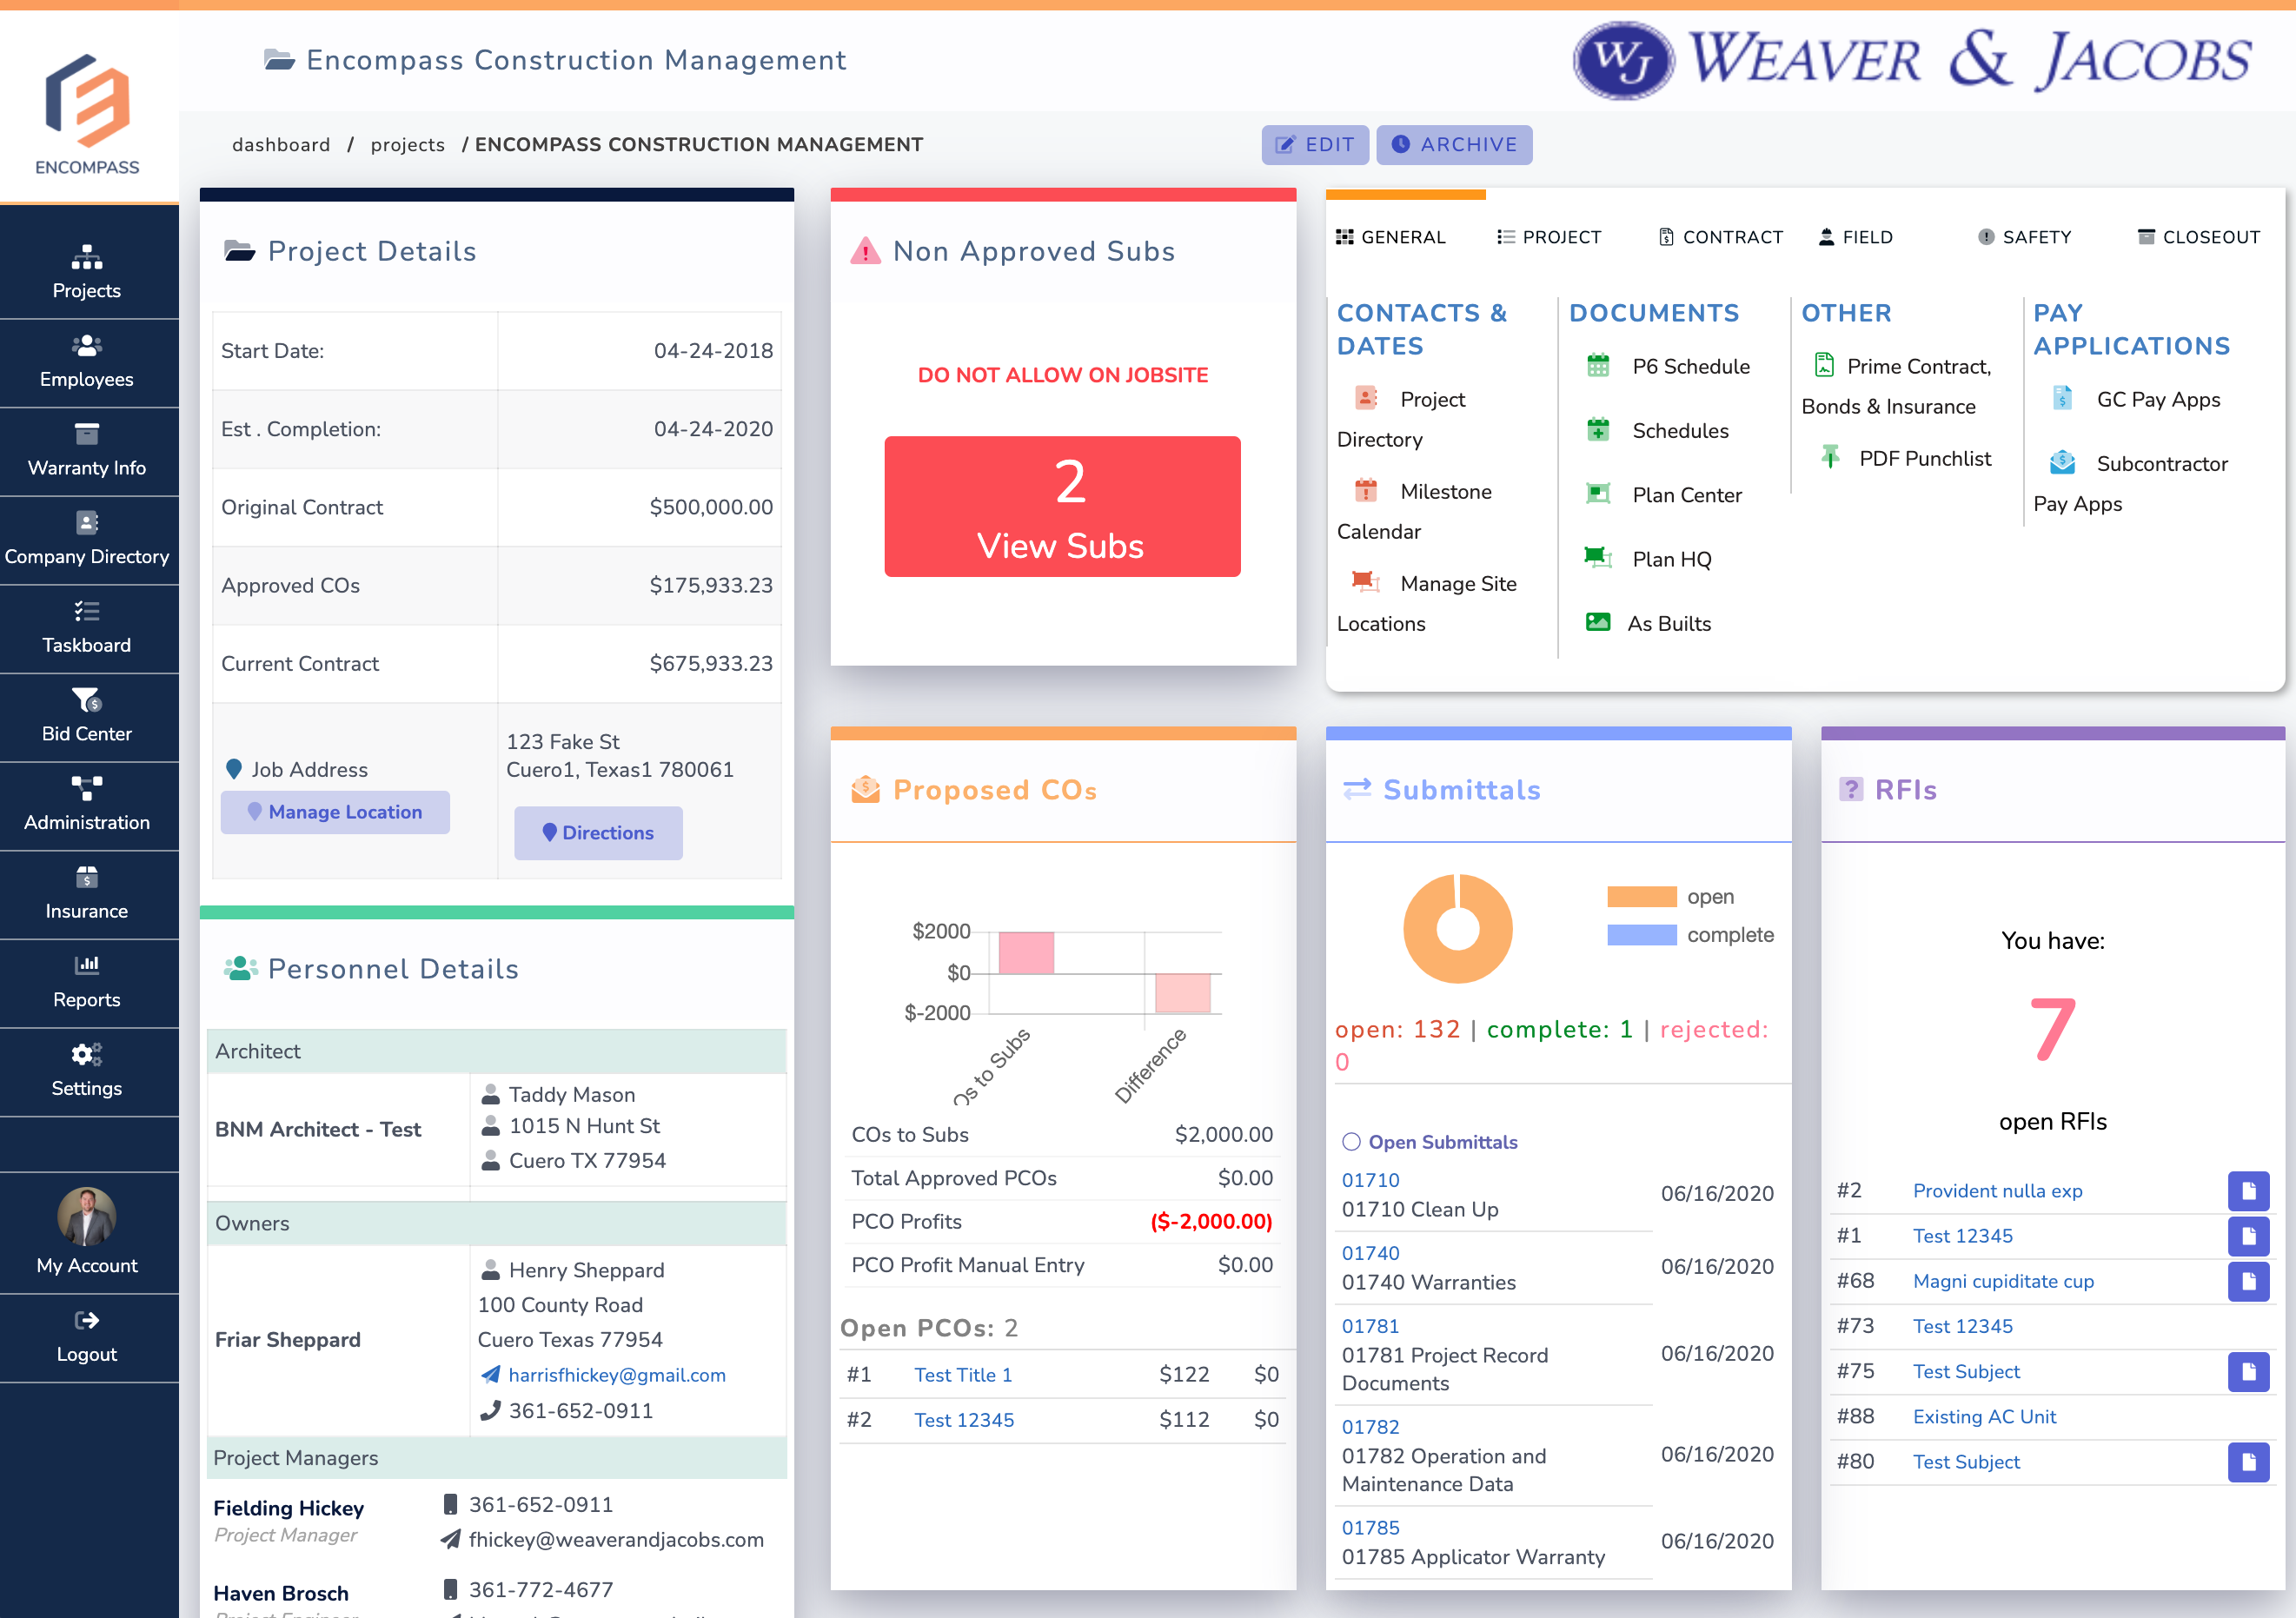Open the Administration sidebar section
2296x1618 pixels.
[x=87, y=804]
